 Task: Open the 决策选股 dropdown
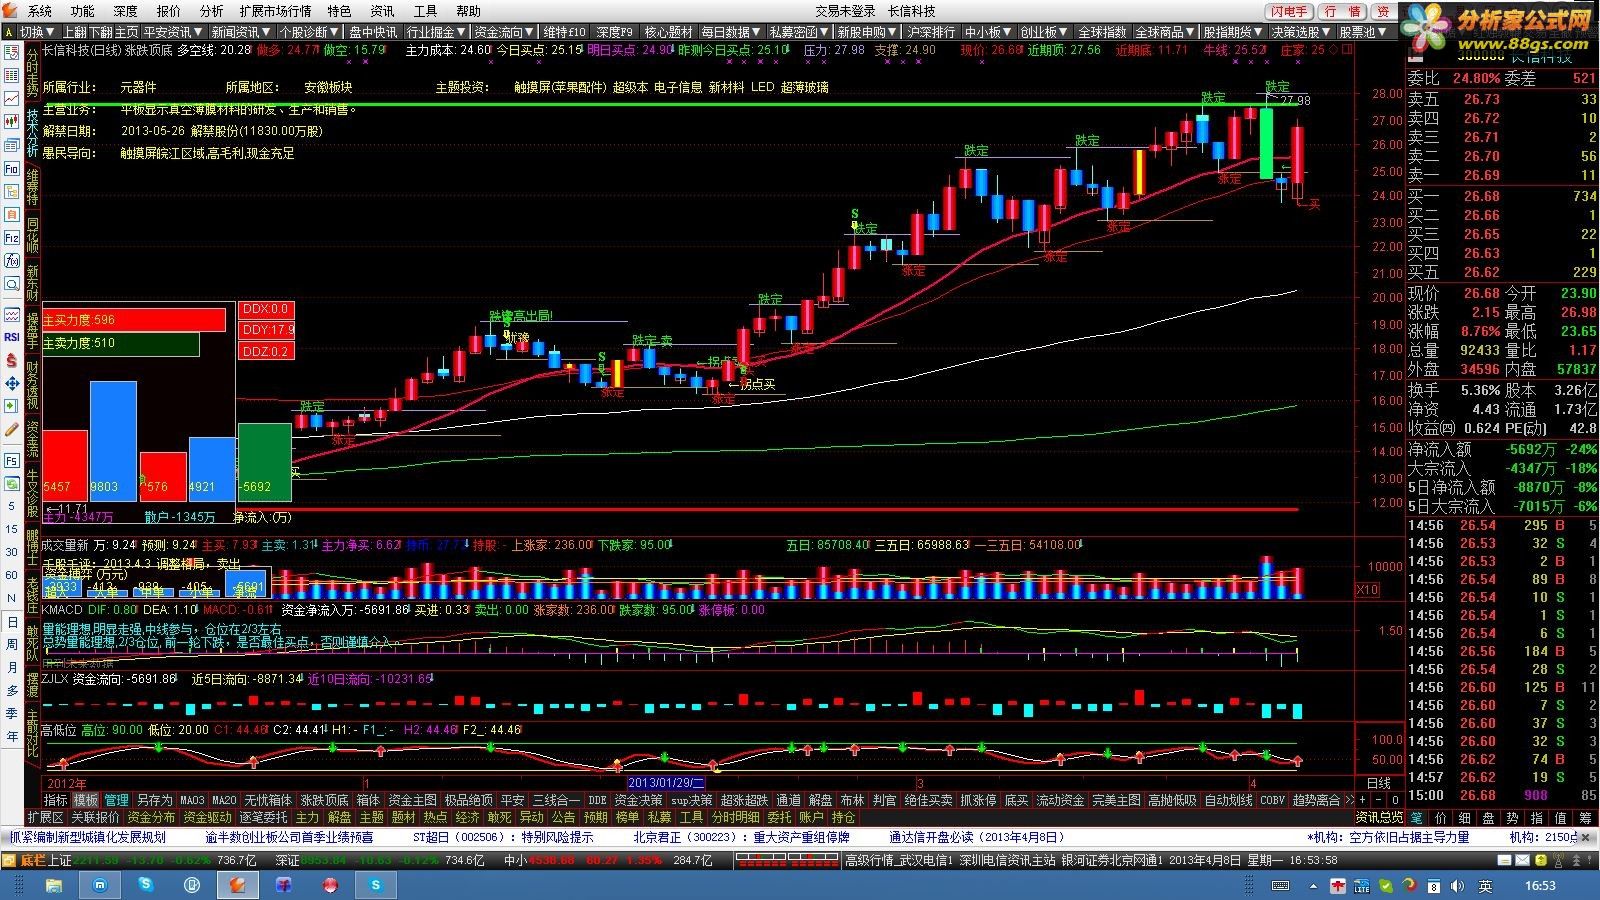coord(1301,32)
